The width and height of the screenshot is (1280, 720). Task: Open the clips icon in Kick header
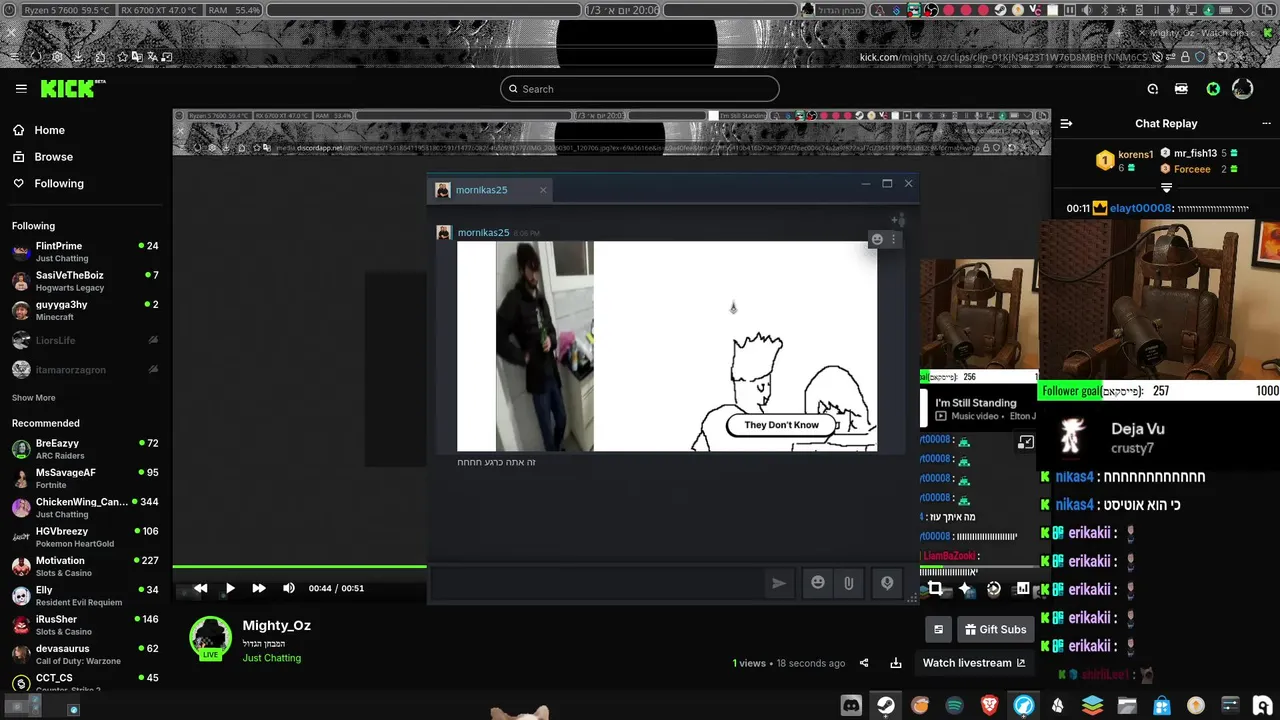coord(1181,89)
